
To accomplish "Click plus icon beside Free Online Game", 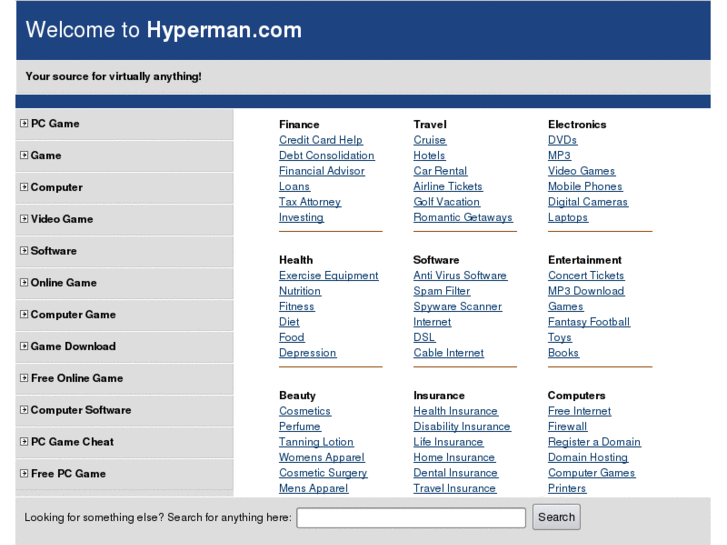I will click(x=24, y=378).
